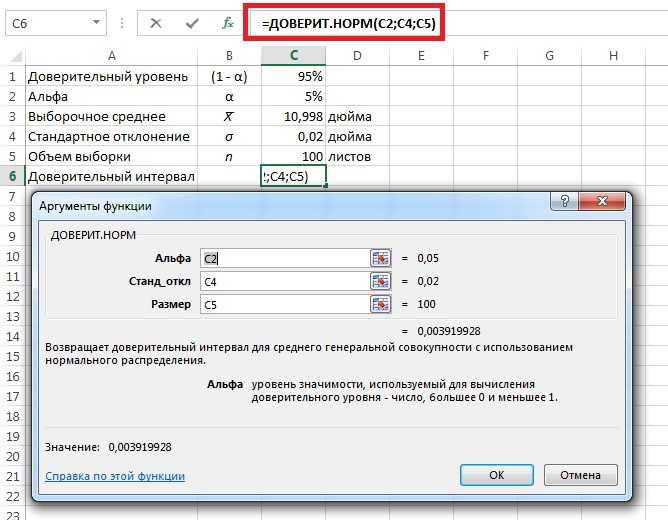Select column D header
This screenshot has height=520, width=668.
pos(357,56)
